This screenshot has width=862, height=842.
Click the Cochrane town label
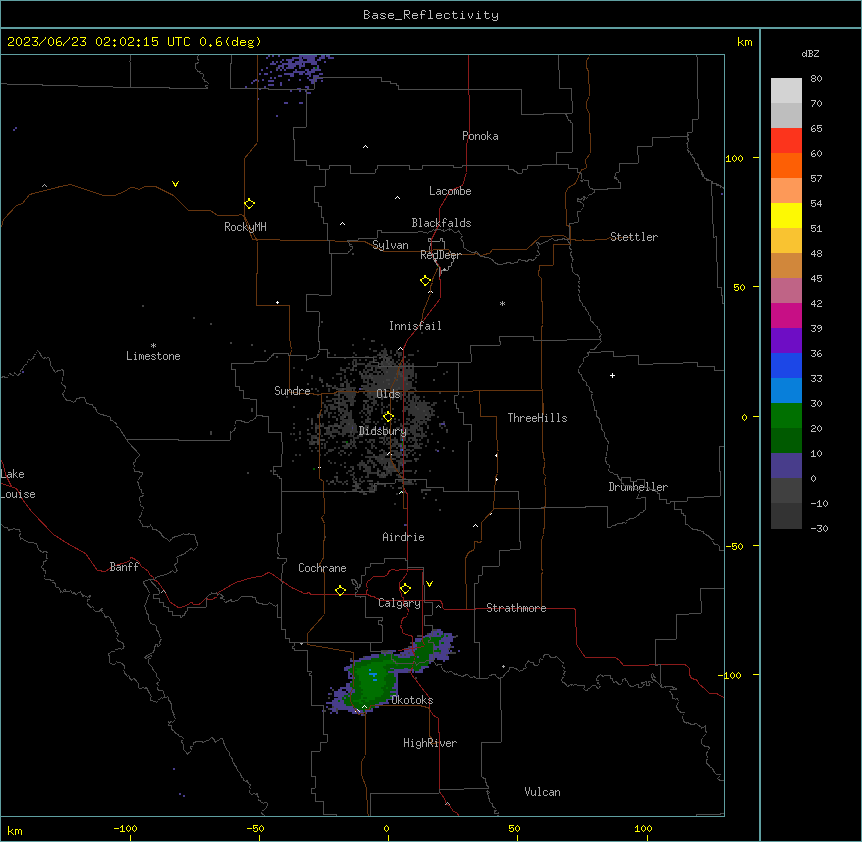(x=322, y=568)
